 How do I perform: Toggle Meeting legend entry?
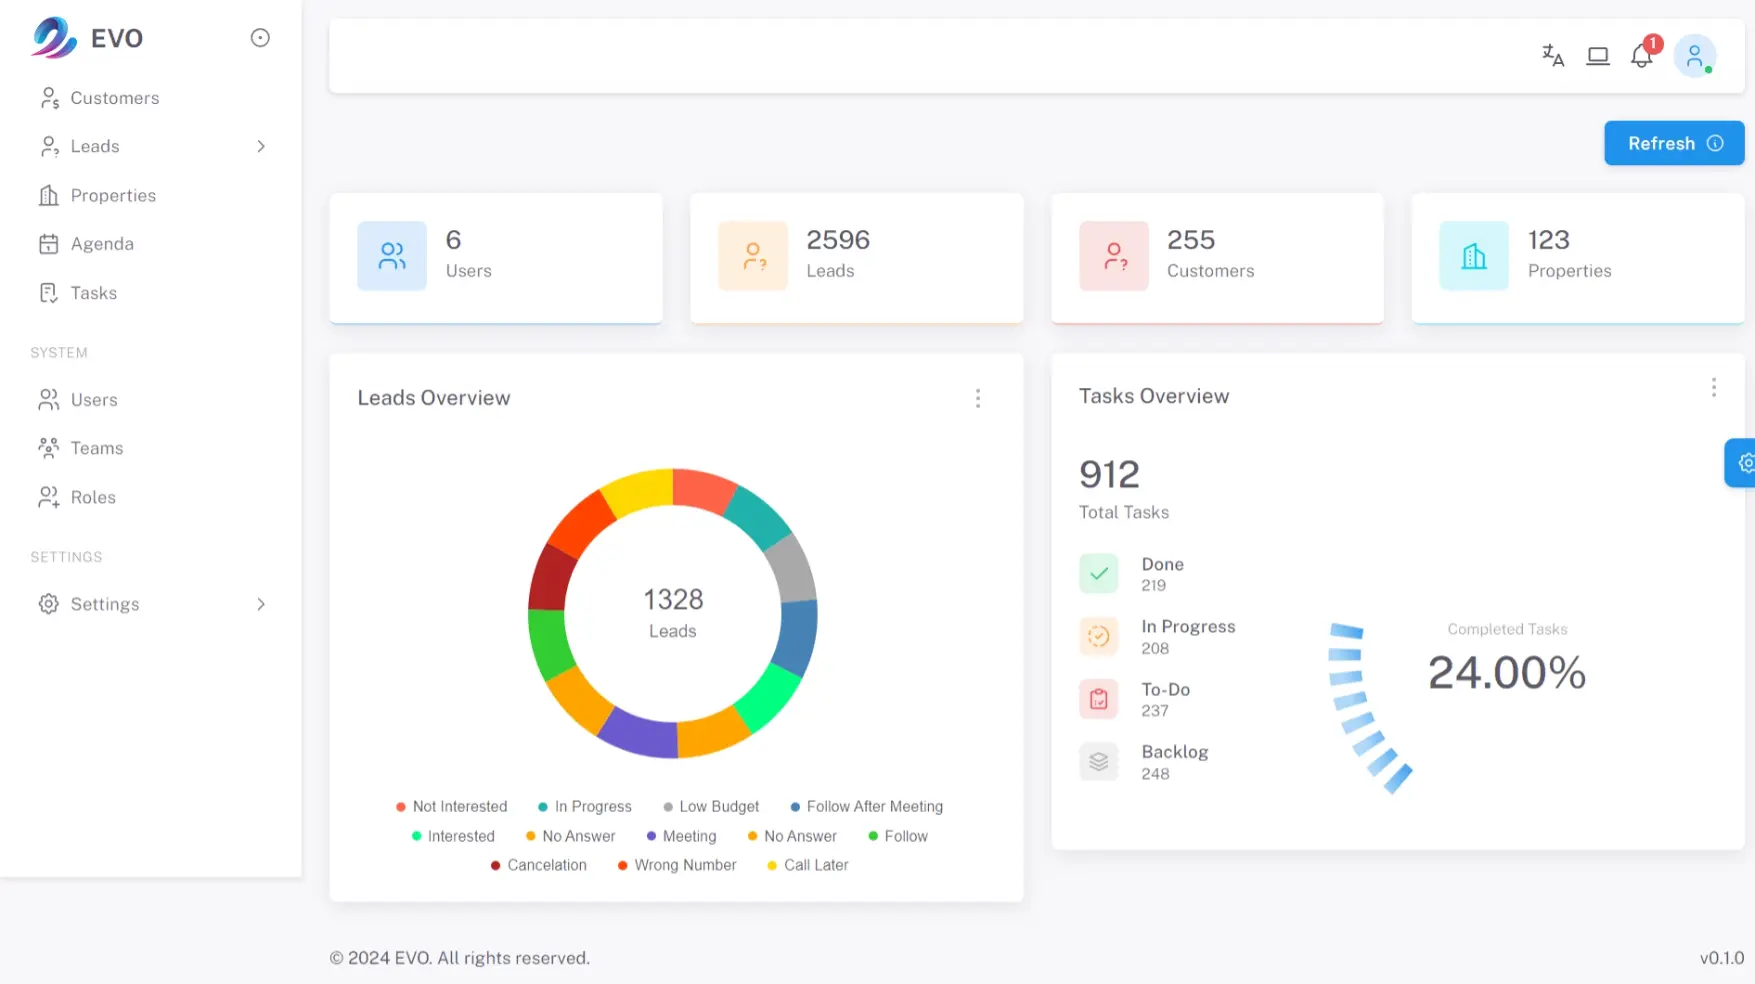681,836
